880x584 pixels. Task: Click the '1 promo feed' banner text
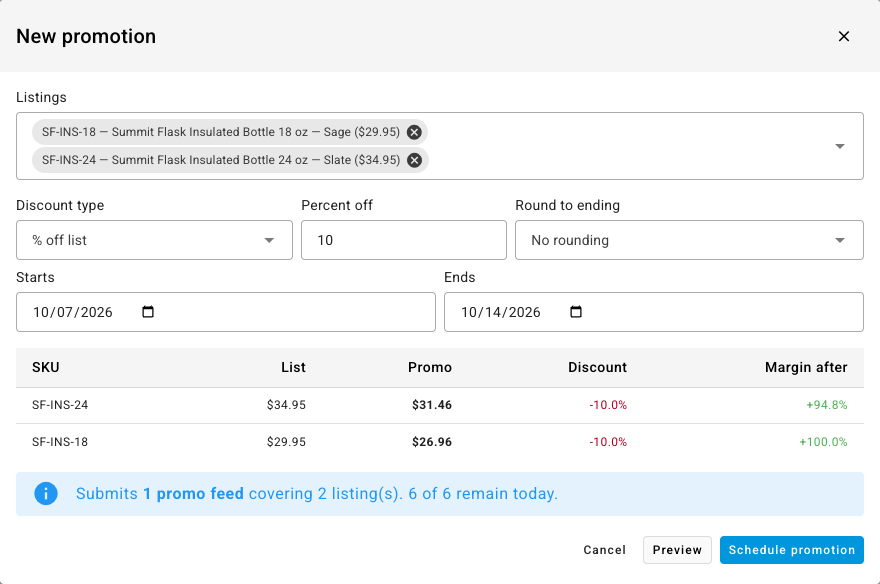pos(193,494)
